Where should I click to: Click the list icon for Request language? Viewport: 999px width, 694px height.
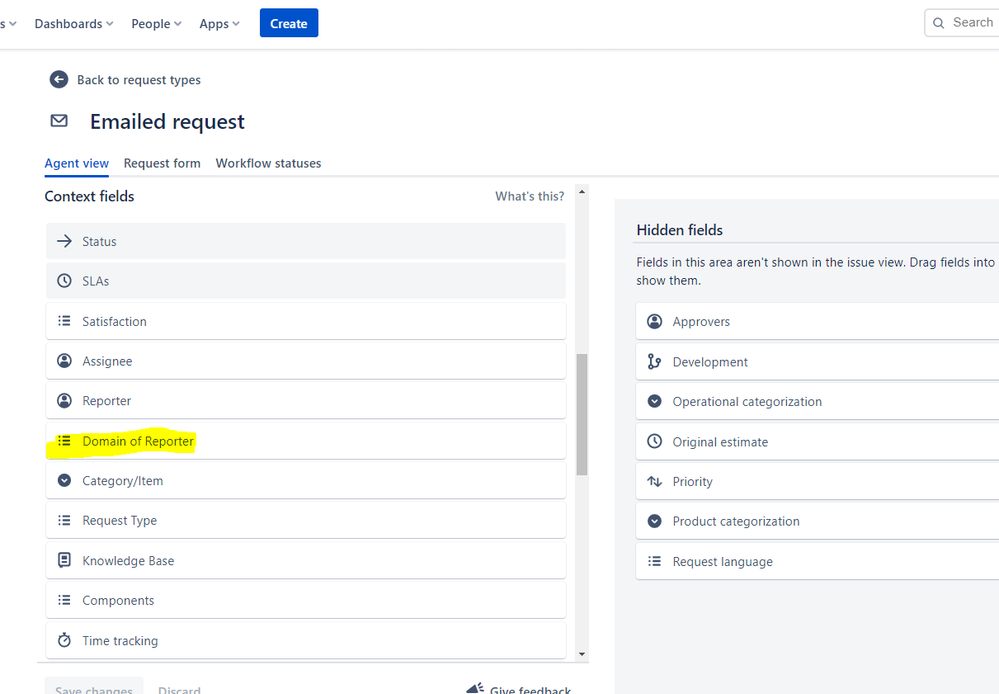[654, 561]
